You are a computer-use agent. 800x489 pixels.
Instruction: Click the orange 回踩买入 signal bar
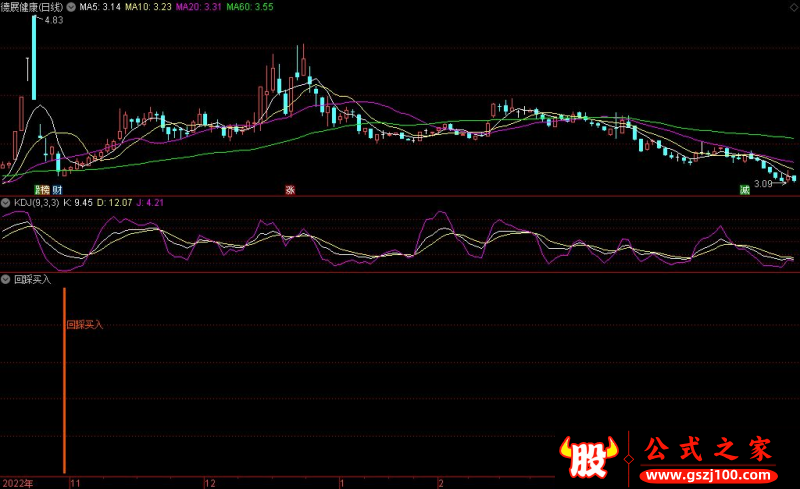click(65, 380)
